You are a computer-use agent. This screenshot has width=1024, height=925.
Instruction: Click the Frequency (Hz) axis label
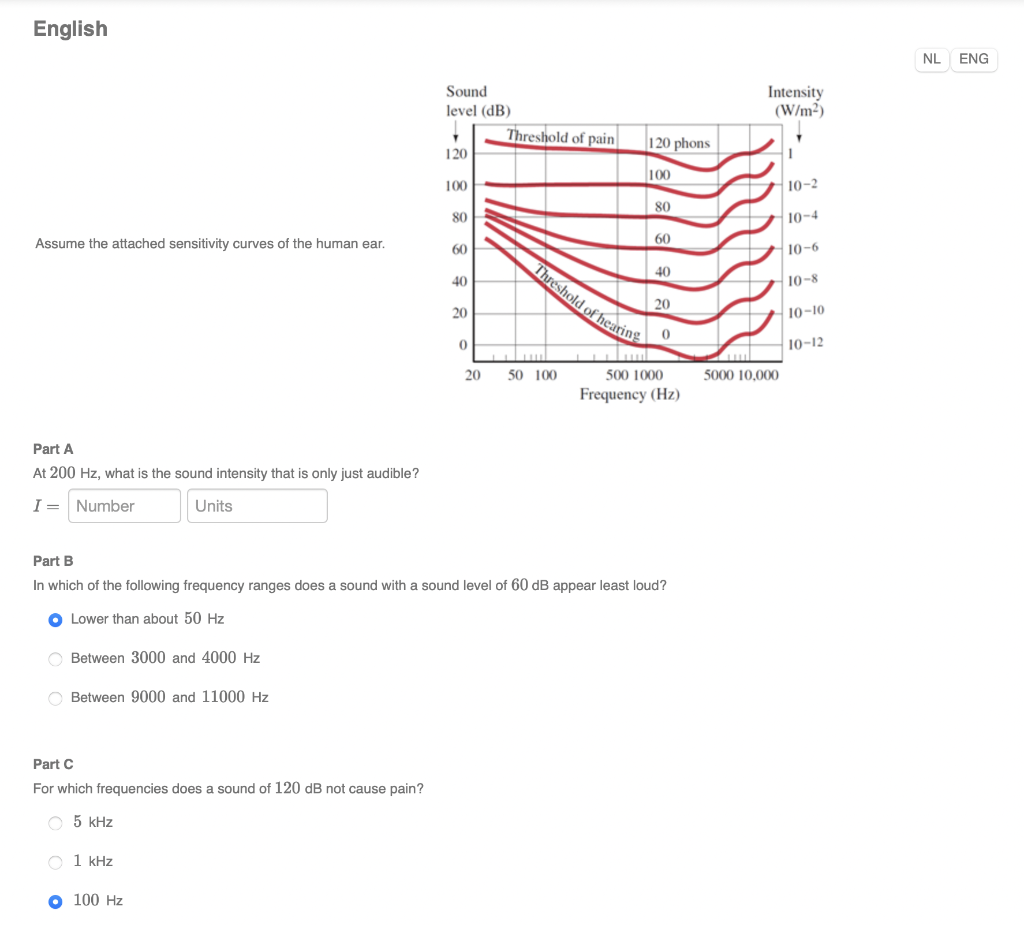[629, 394]
